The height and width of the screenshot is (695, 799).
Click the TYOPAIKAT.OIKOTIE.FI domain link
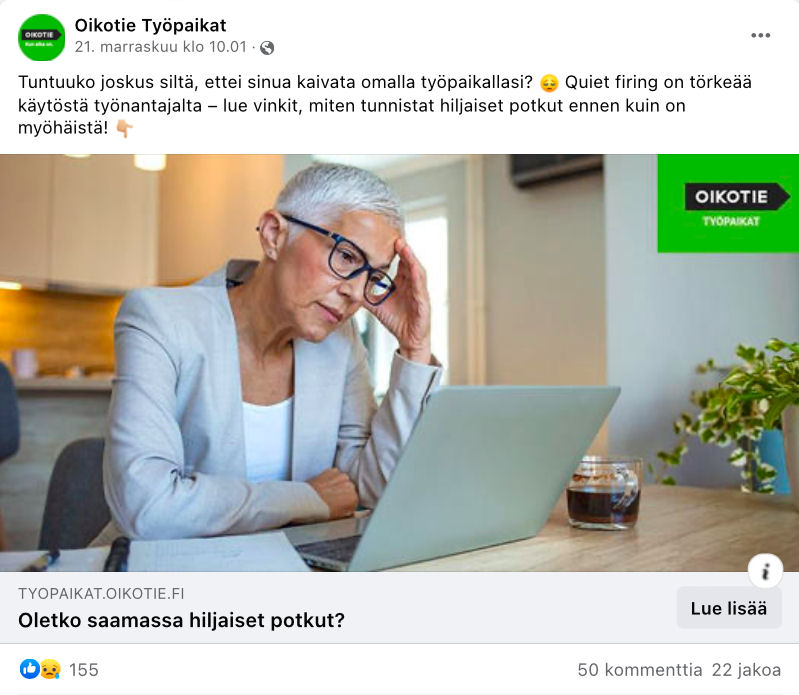101,594
